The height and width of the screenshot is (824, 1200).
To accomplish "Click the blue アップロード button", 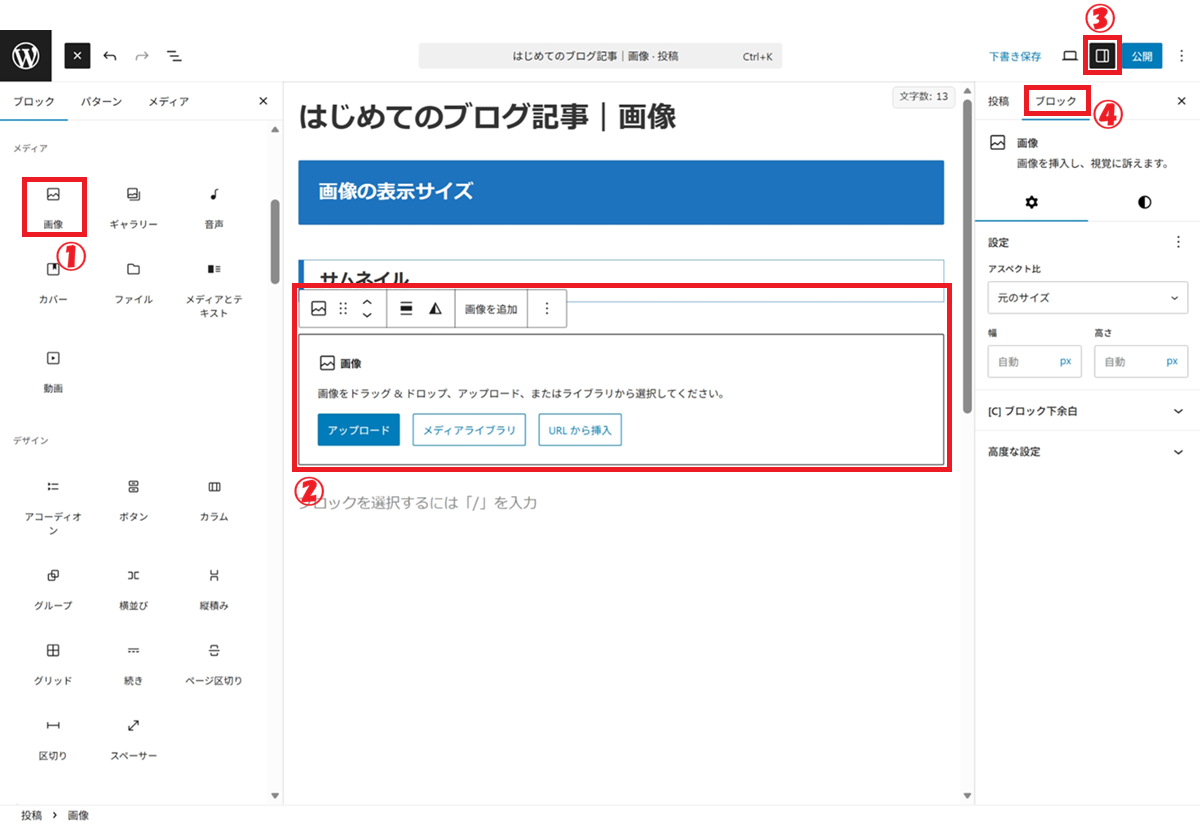I will tap(358, 430).
